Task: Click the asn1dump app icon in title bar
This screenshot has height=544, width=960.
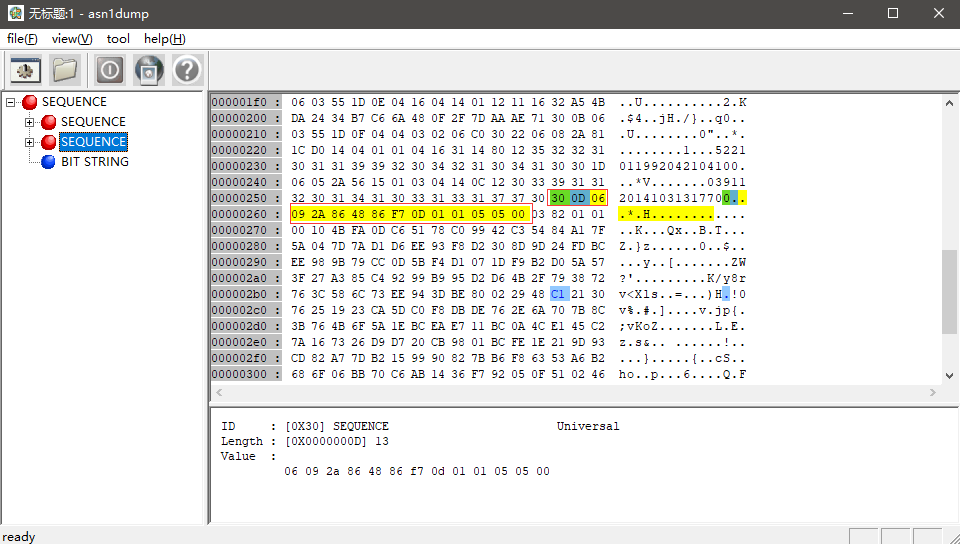Action: click(15, 13)
